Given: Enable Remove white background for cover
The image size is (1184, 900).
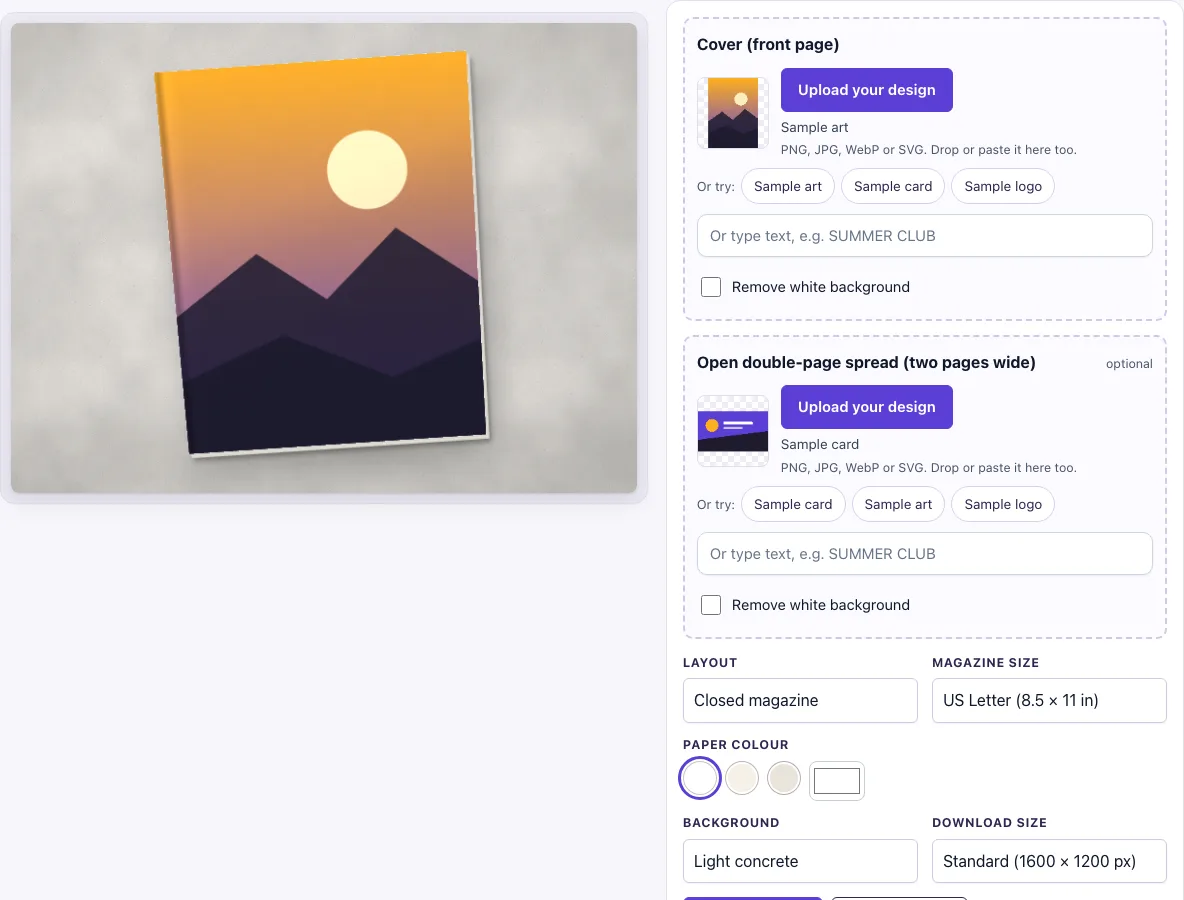Looking at the screenshot, I should click(x=711, y=287).
